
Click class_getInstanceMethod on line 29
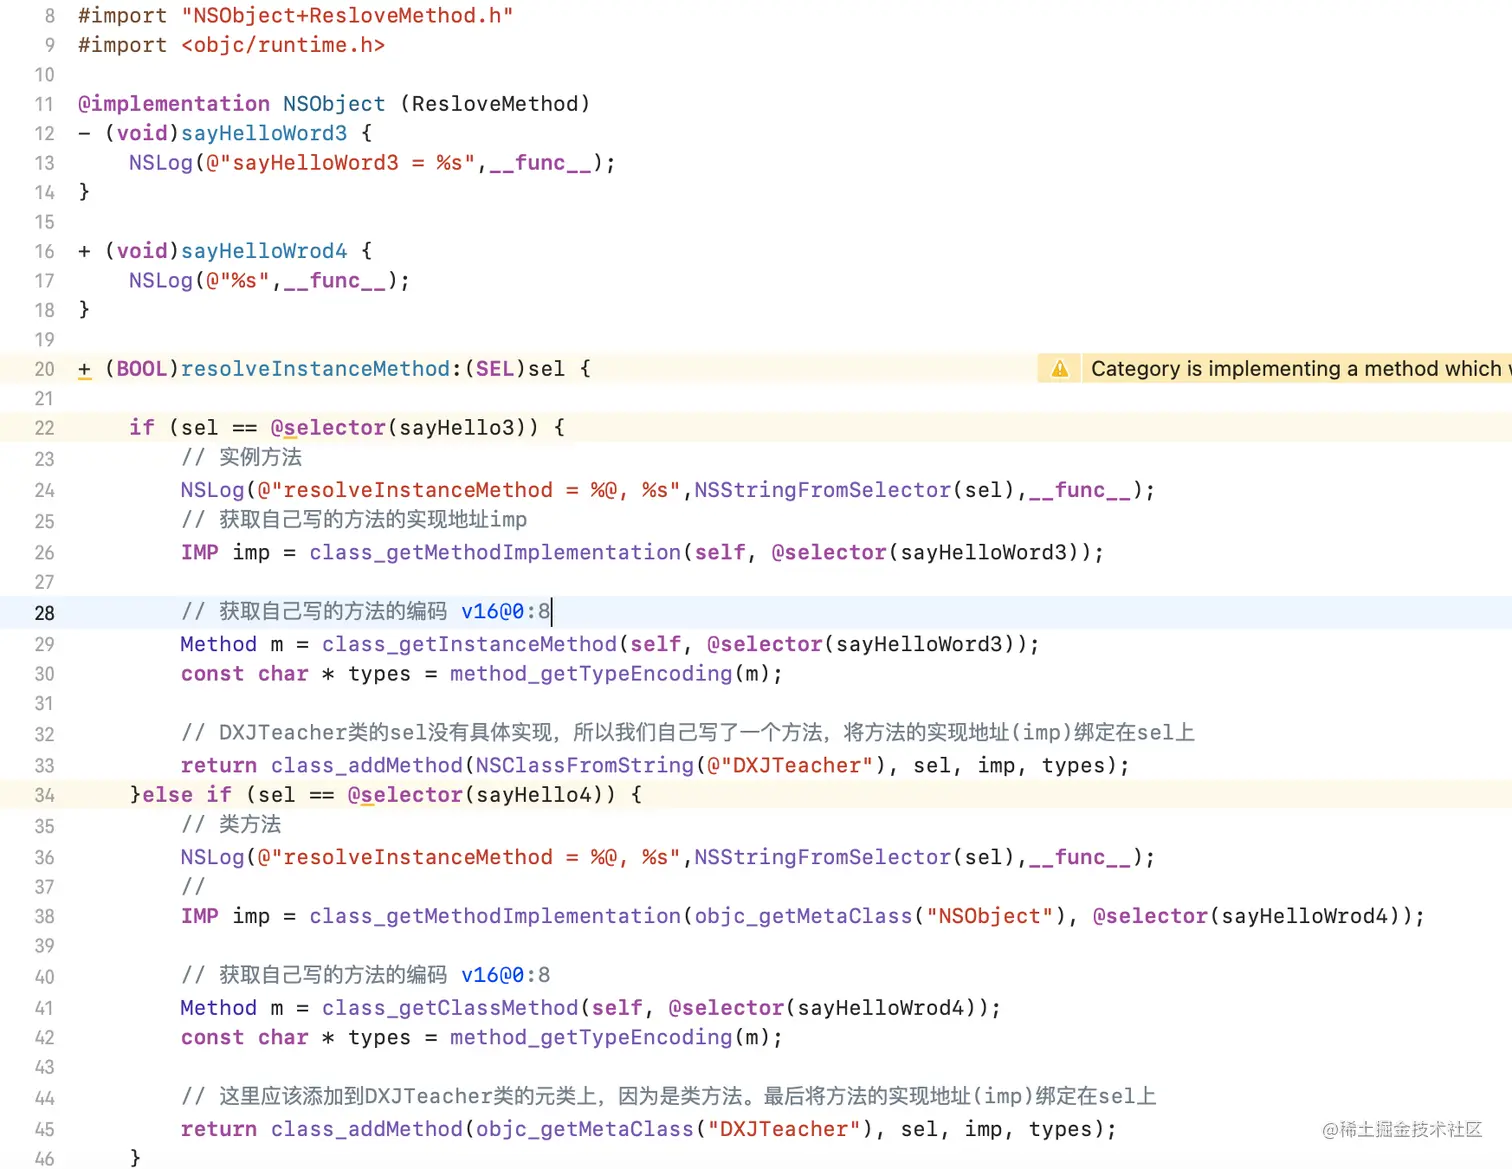coord(469,644)
